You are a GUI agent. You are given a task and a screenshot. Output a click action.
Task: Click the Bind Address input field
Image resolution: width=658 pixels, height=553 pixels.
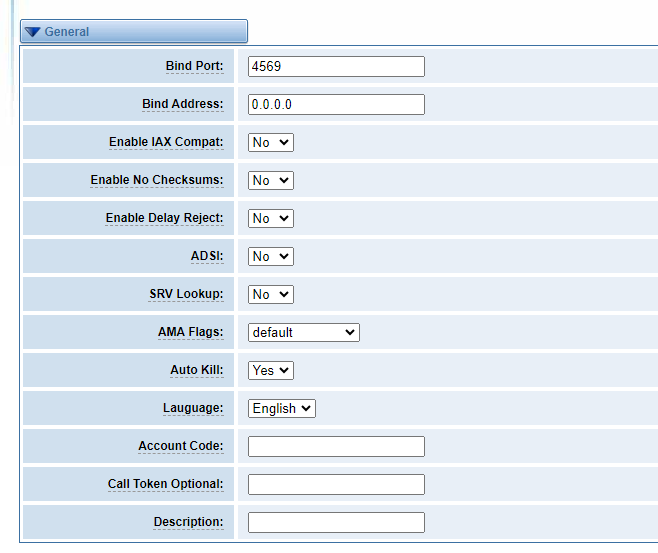click(336, 104)
